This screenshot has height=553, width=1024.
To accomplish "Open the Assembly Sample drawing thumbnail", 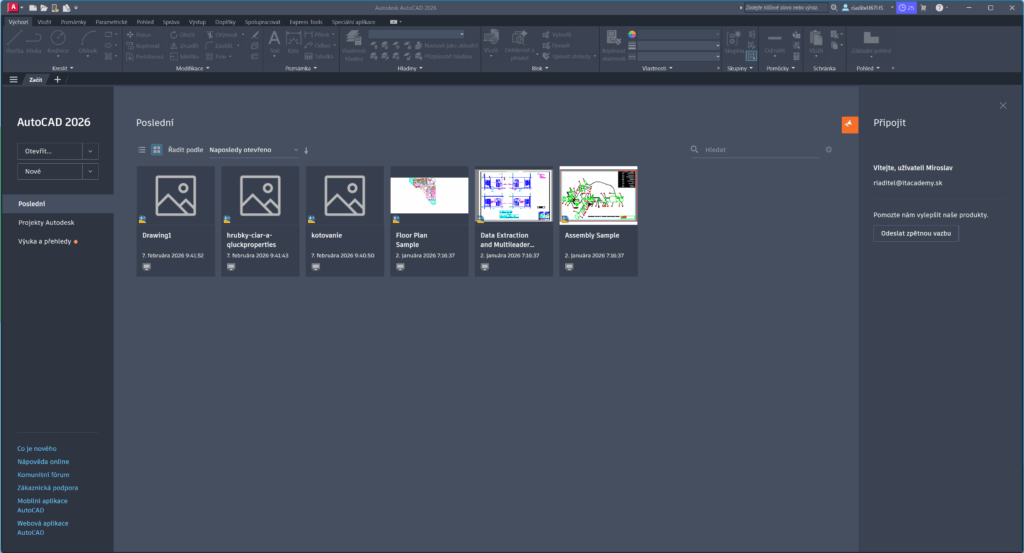I will click(x=598, y=195).
